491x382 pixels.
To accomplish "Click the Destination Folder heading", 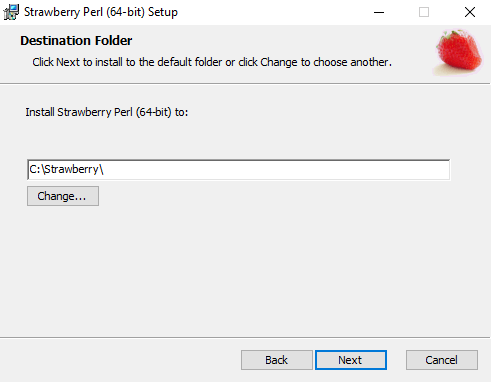I will tap(76, 41).
